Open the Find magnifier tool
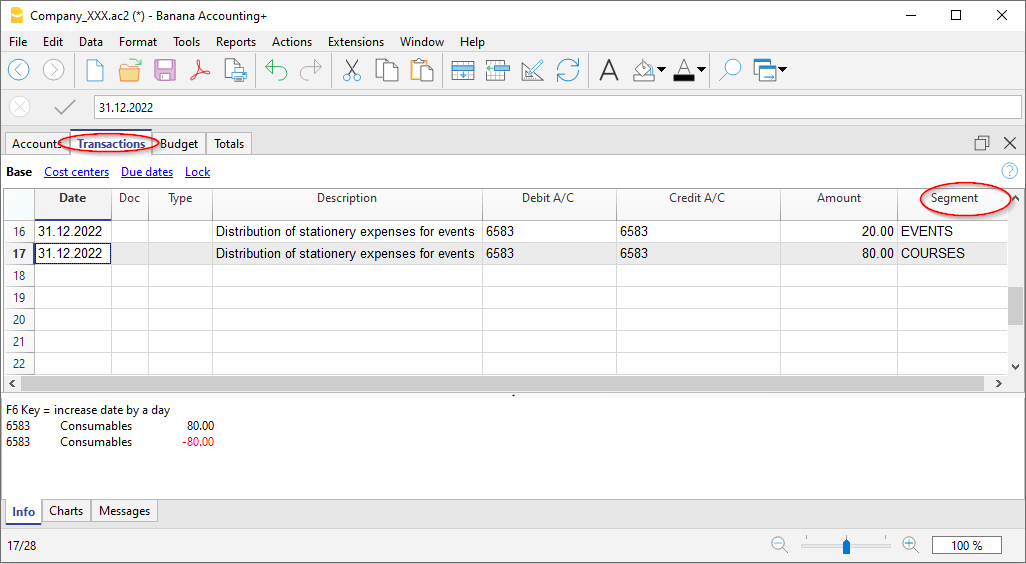Viewport: 1026px width, 564px height. (731, 70)
